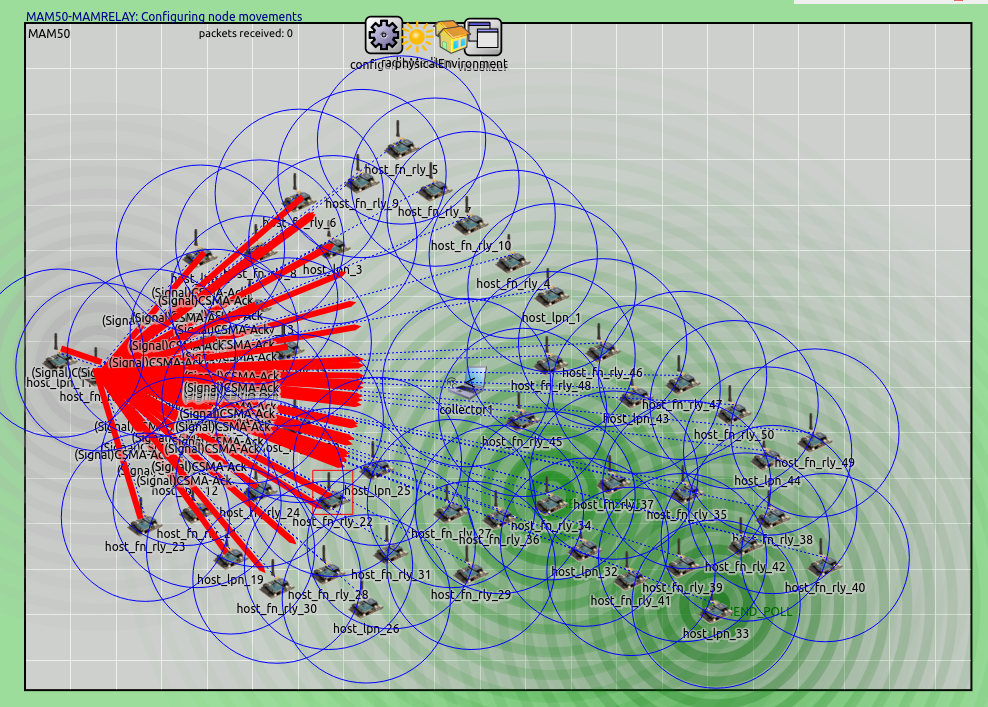
Task: Select the visualizer windows icon
Action: tap(483, 36)
